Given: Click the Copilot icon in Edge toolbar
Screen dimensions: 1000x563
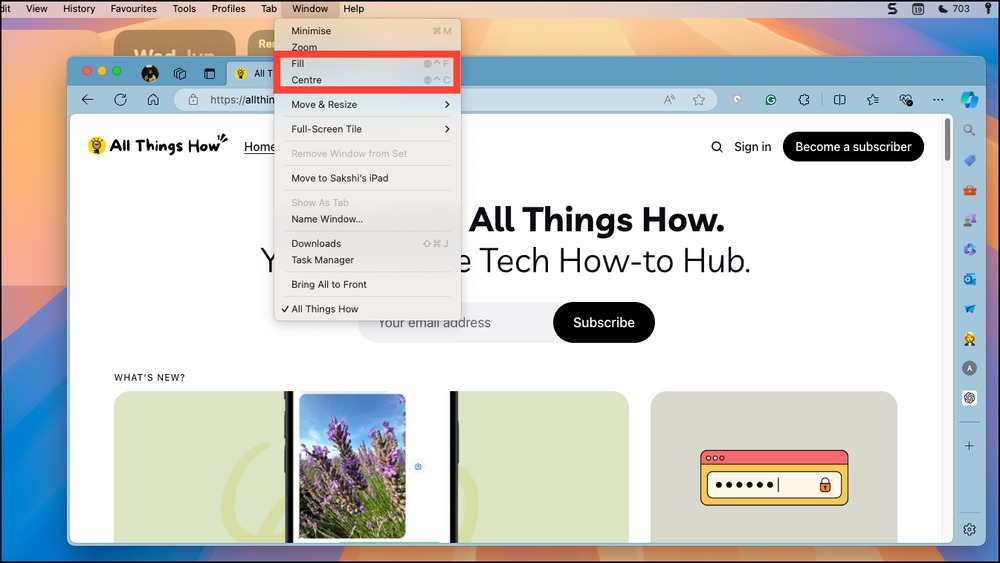Looking at the screenshot, I should 969,99.
